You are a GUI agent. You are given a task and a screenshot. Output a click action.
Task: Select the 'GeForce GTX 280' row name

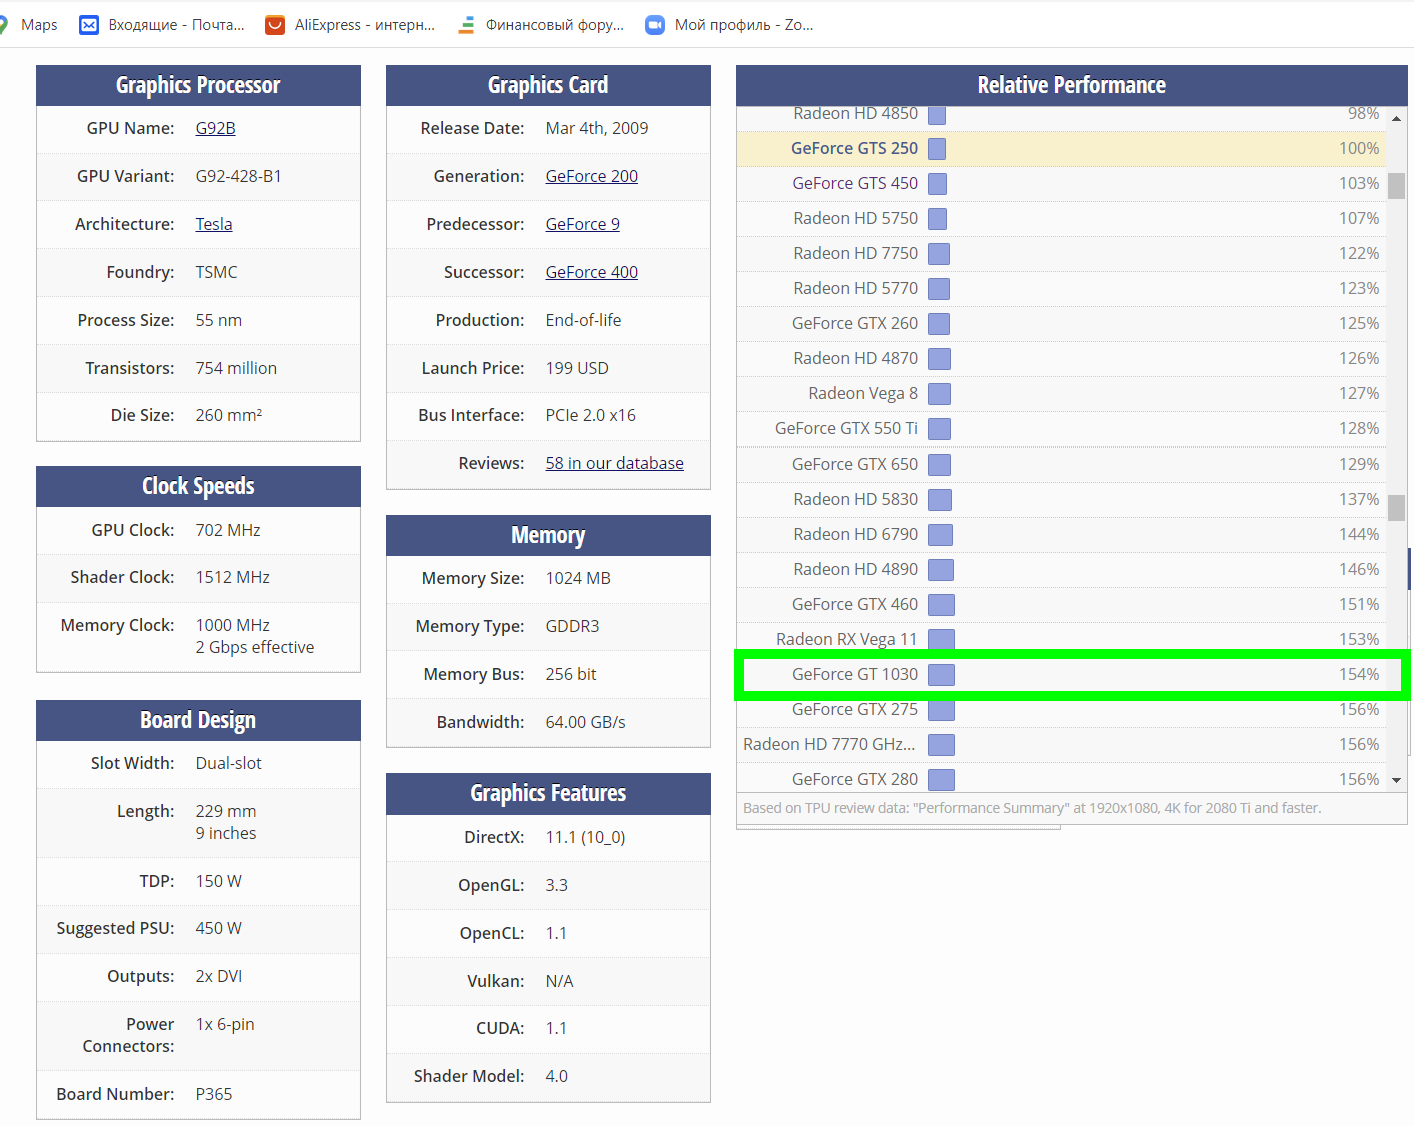[855, 779]
